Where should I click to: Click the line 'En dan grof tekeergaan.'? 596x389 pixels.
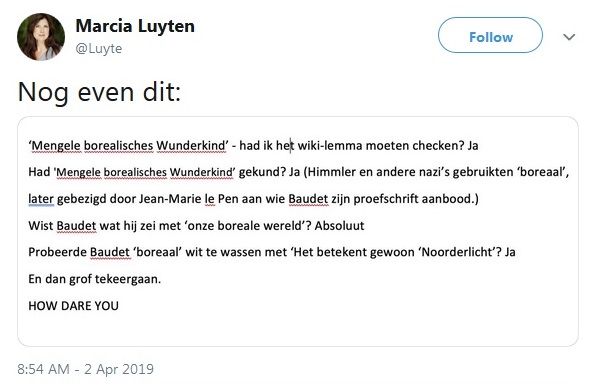(95, 279)
